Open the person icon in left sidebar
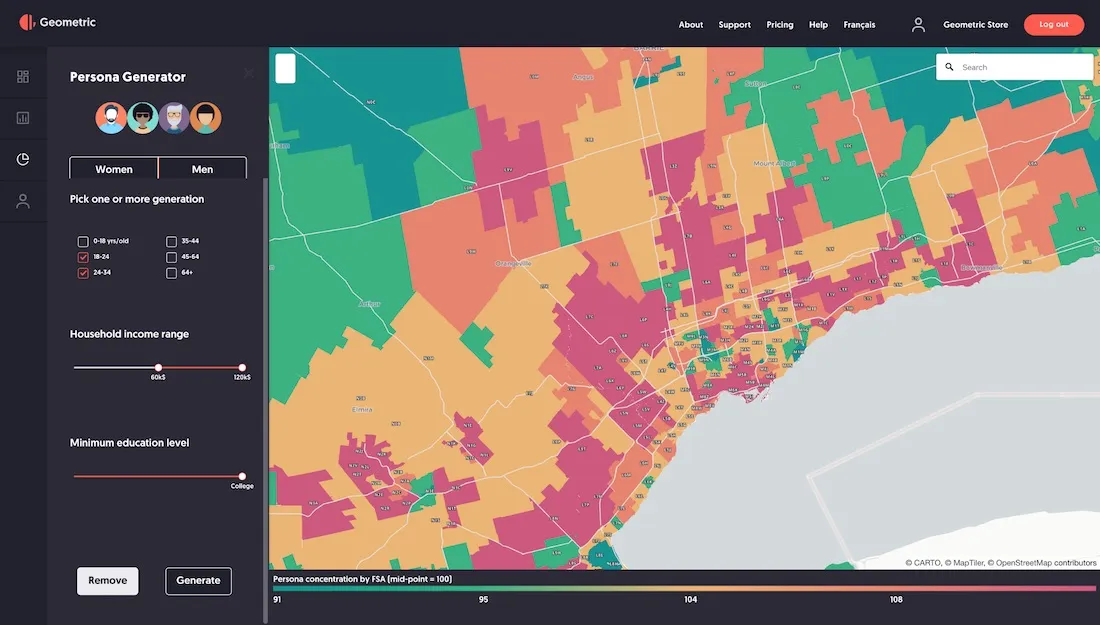This screenshot has height=625, width=1100. pos(23,201)
